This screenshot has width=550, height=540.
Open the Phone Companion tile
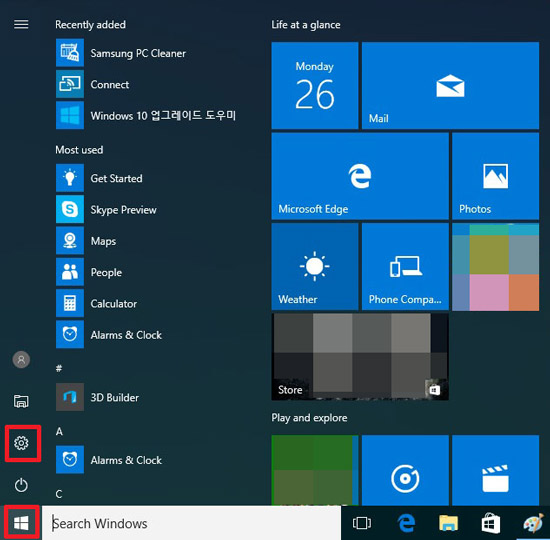(x=405, y=267)
